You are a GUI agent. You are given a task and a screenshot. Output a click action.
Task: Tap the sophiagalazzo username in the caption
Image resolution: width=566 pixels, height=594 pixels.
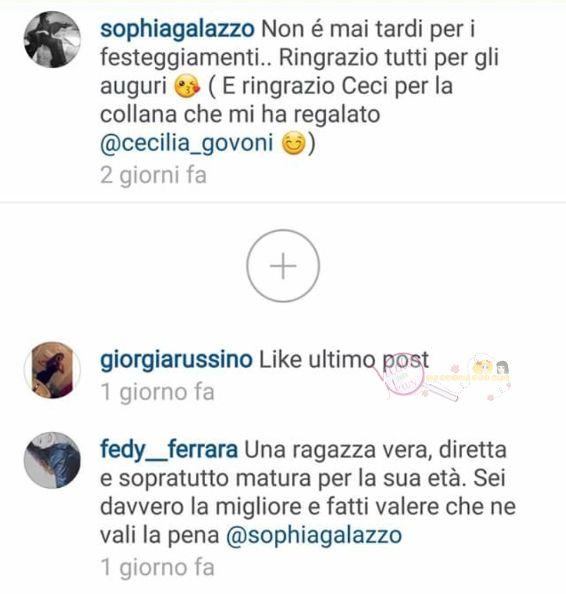coord(177,29)
